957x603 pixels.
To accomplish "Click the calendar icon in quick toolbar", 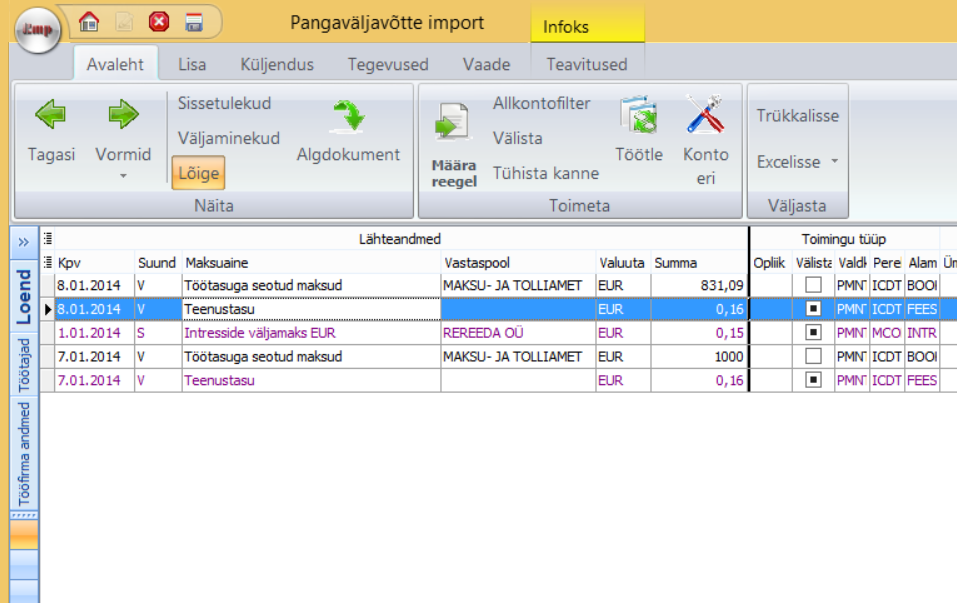I will 194,22.
